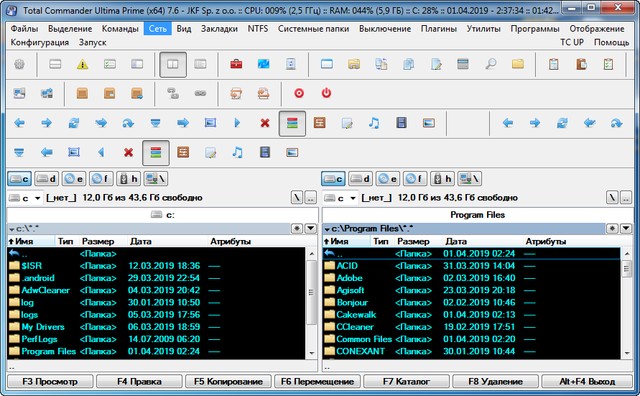This screenshot has width=640, height=396.
Task: Click right panel scrollbar down arrow
Action: 627,353
